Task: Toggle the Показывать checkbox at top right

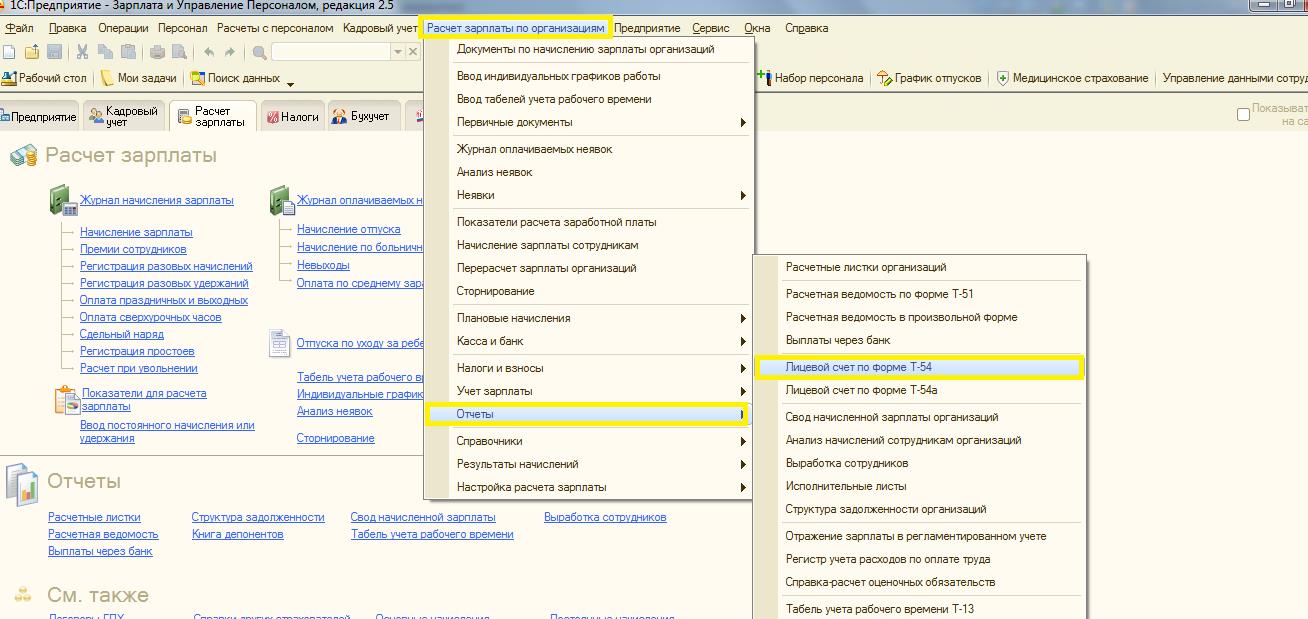Action: pos(1244,114)
